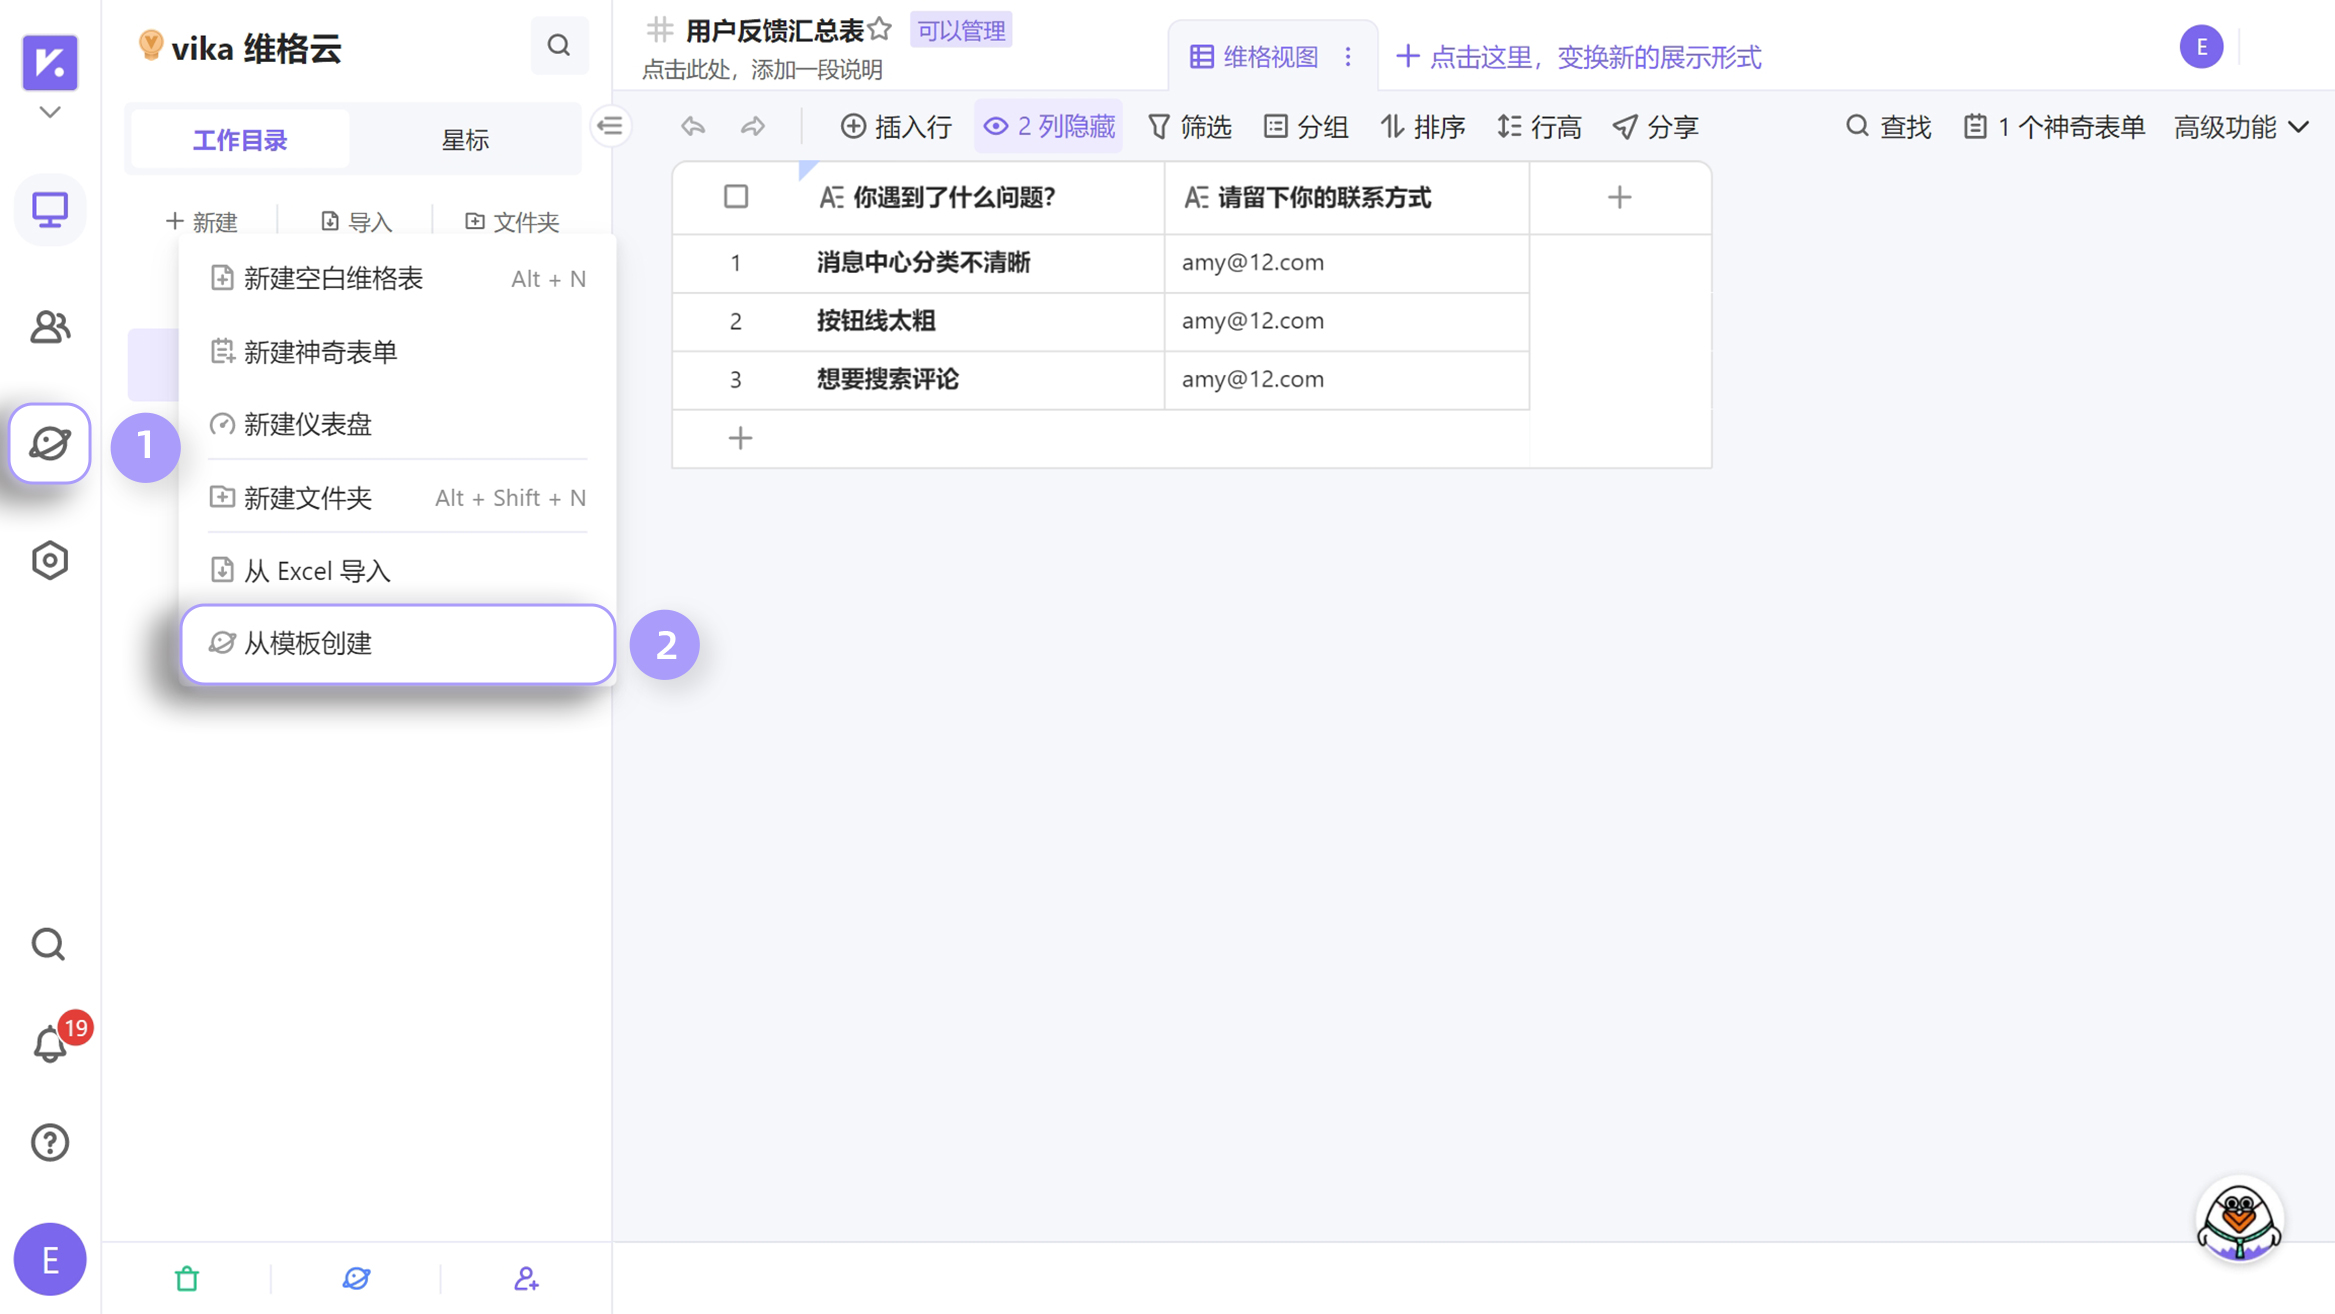Collapse the workspace sidebar panel

tap(610, 126)
